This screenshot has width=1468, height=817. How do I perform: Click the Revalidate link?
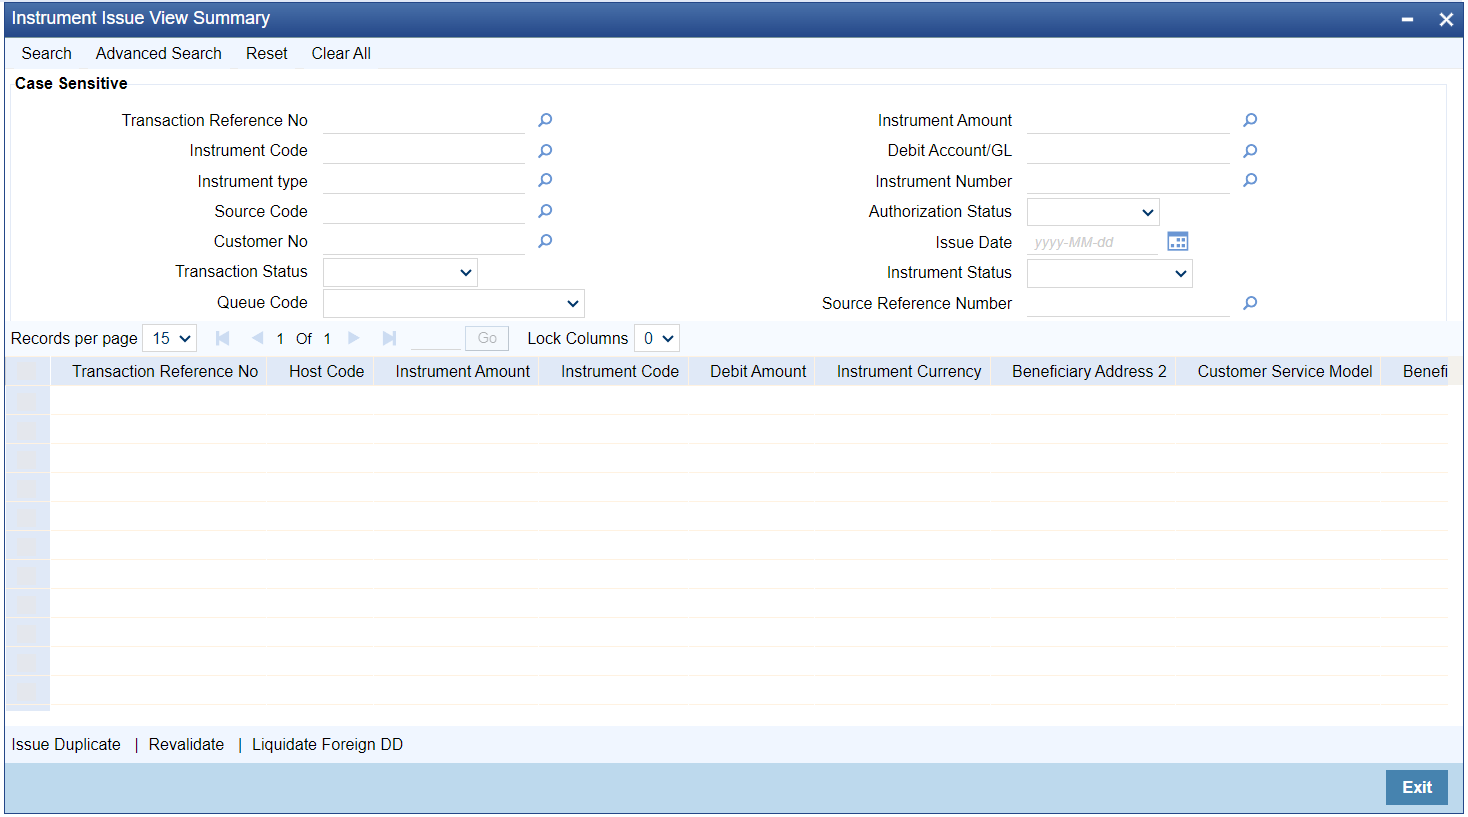pyautogui.click(x=186, y=744)
